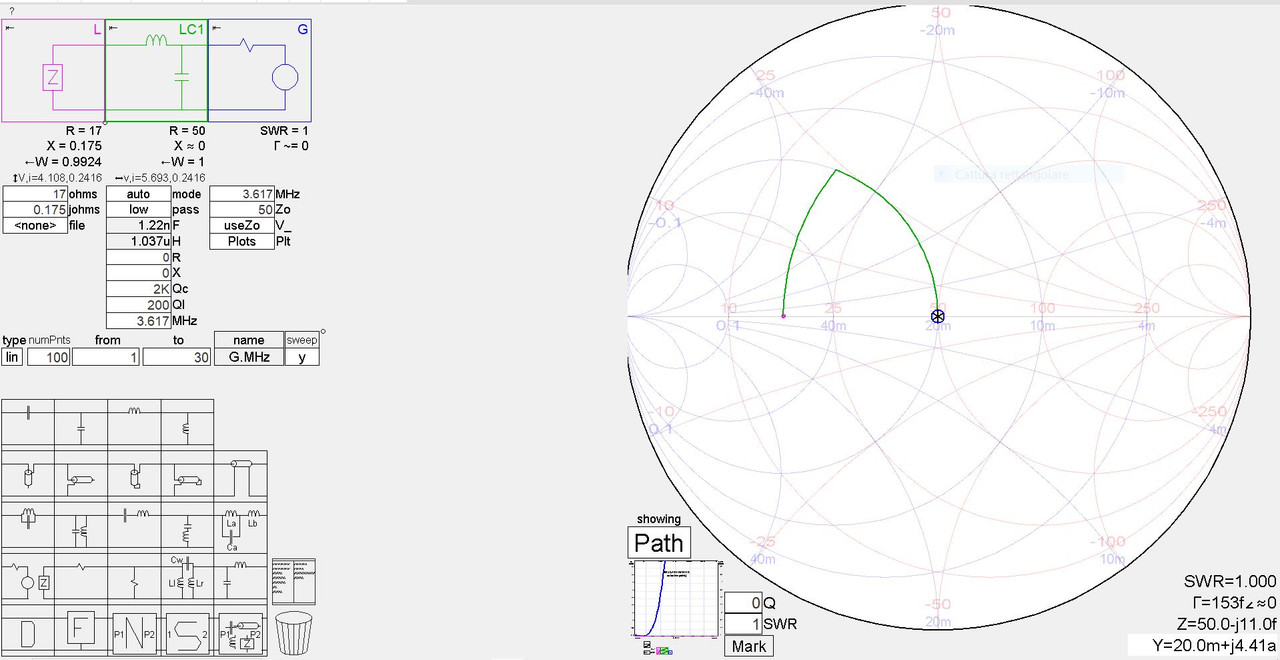Click the 17 ohms load field
This screenshot has height=660, width=1280.
35,194
